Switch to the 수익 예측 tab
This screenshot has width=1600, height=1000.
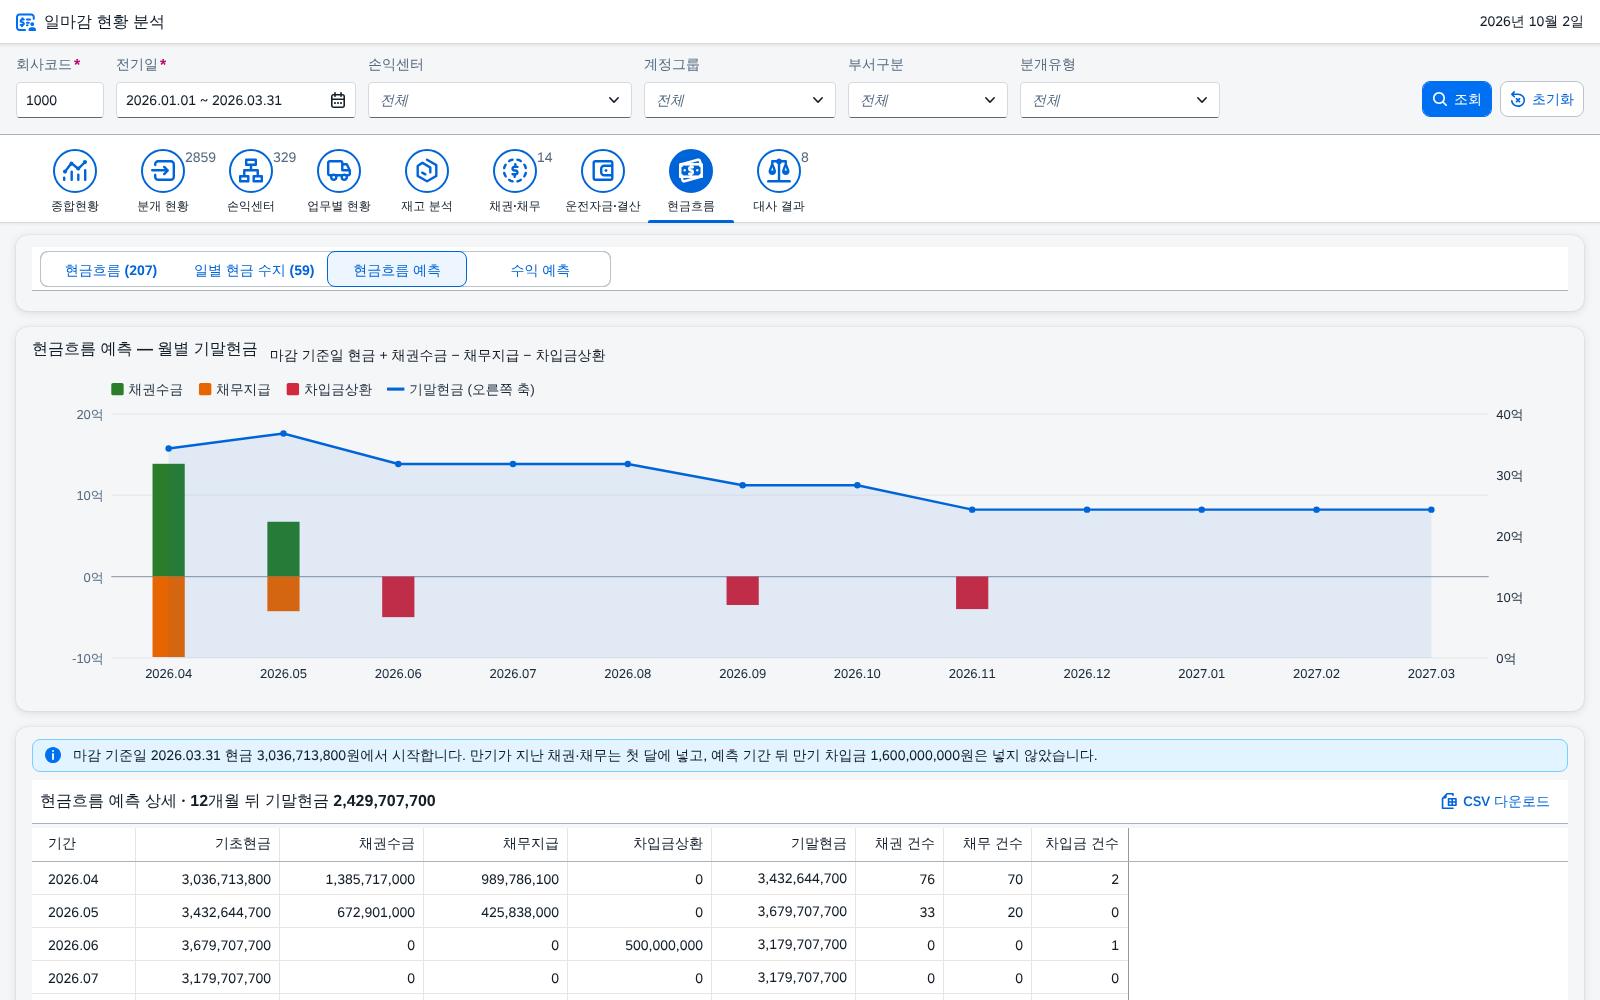click(540, 270)
